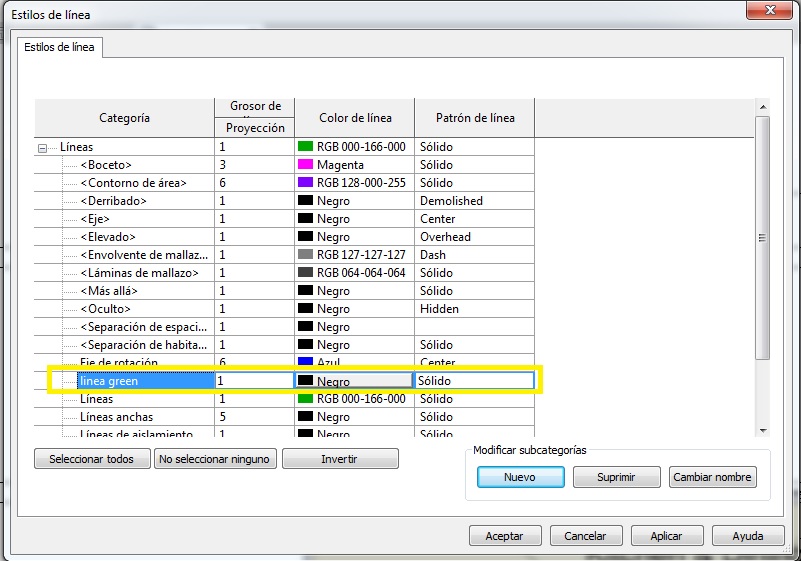The image size is (801, 561).
Task: Click the Magenta color swatch for Boceto
Action: pos(306,165)
